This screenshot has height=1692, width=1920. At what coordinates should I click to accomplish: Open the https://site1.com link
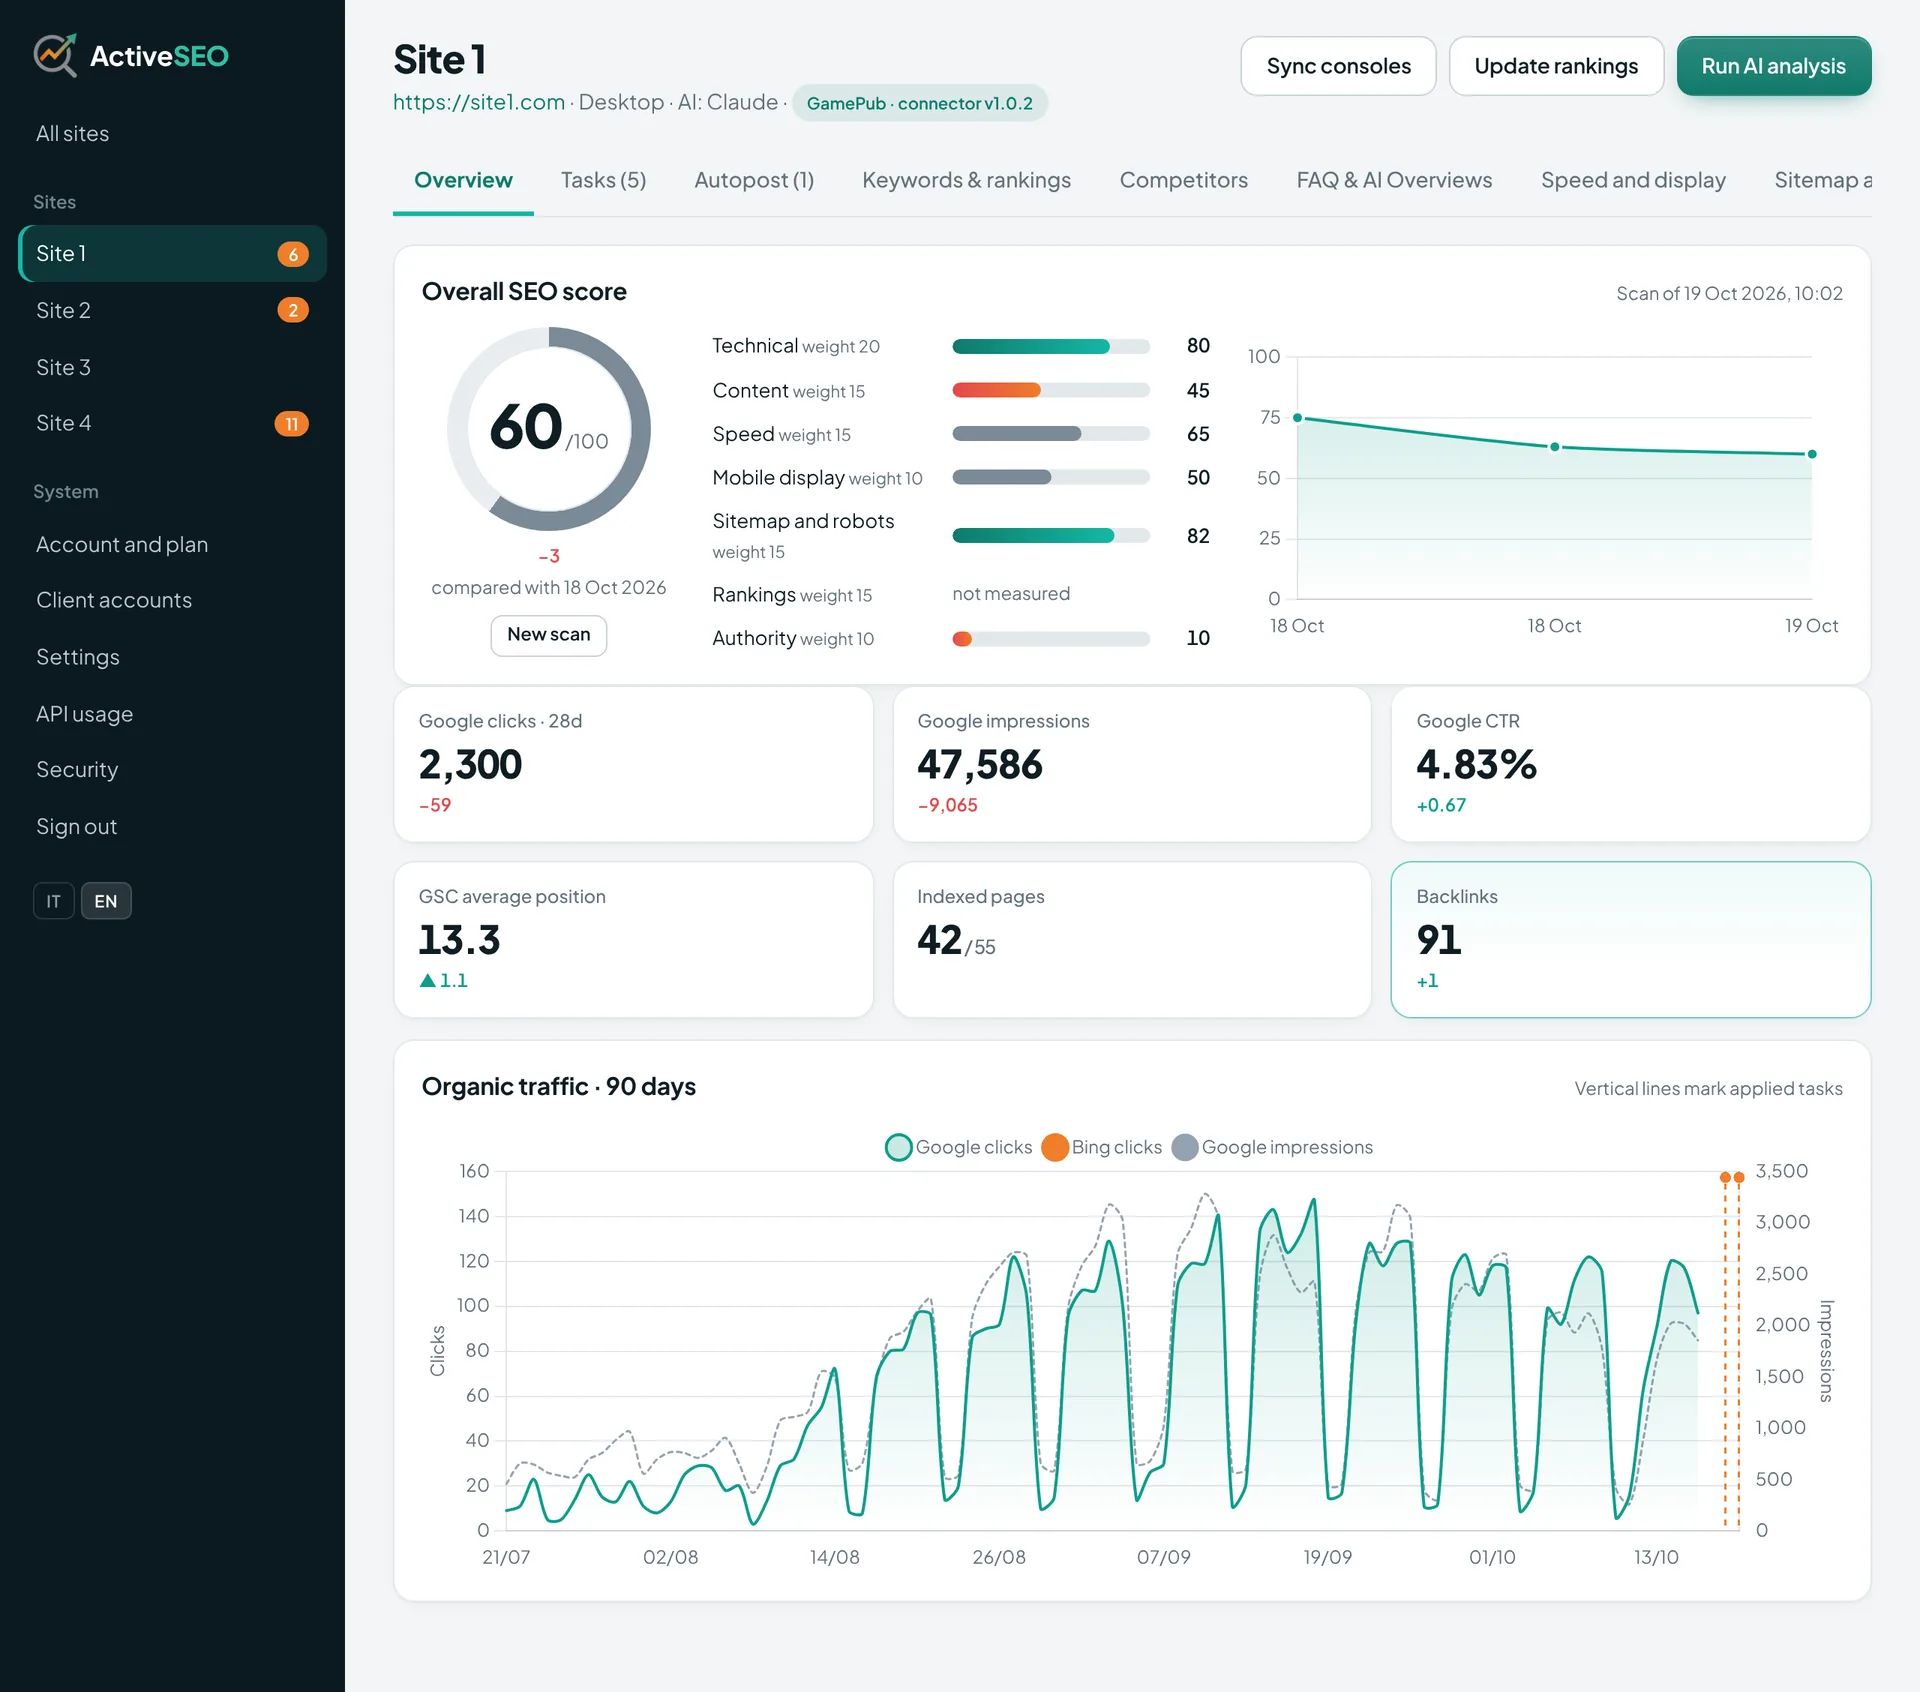click(479, 103)
